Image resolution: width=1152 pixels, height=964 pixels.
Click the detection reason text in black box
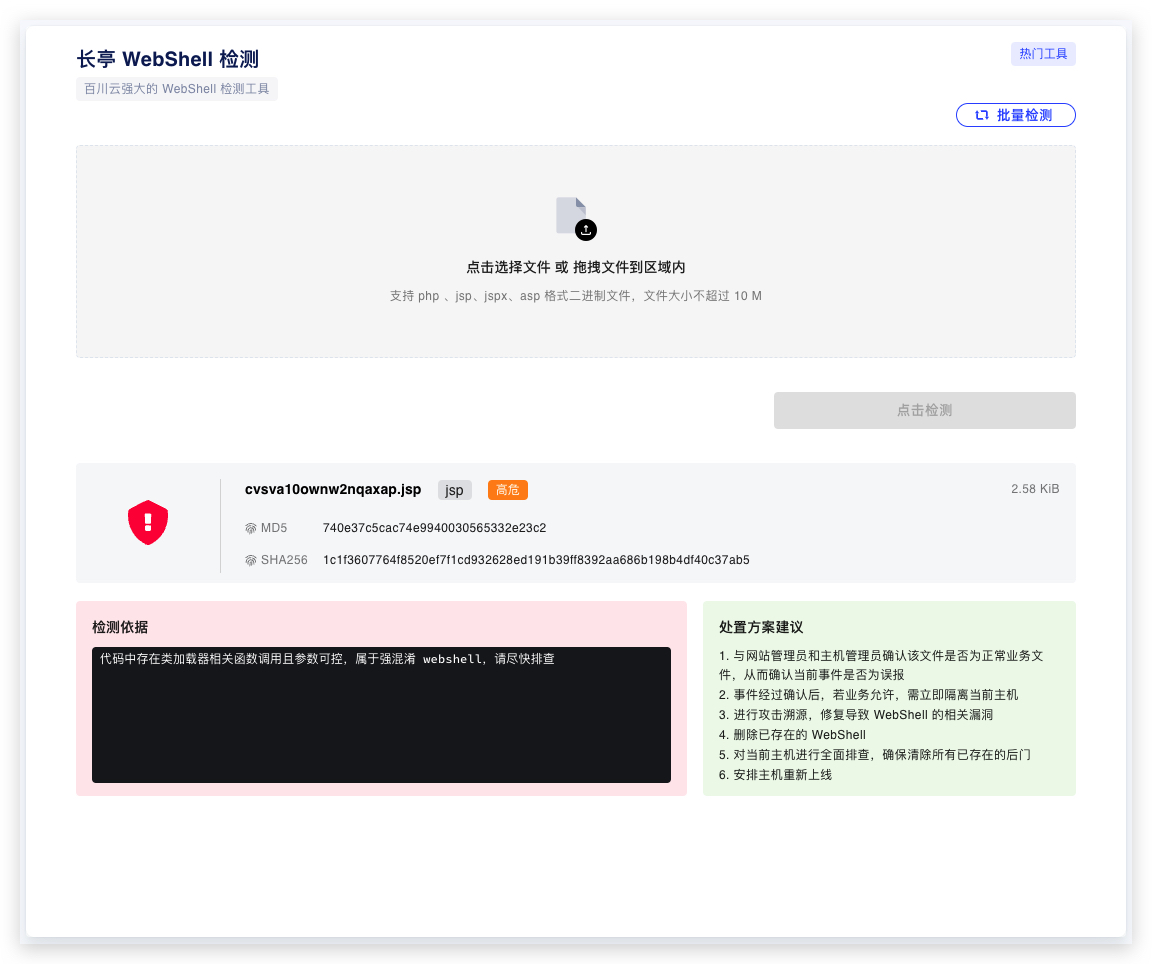(x=327, y=659)
